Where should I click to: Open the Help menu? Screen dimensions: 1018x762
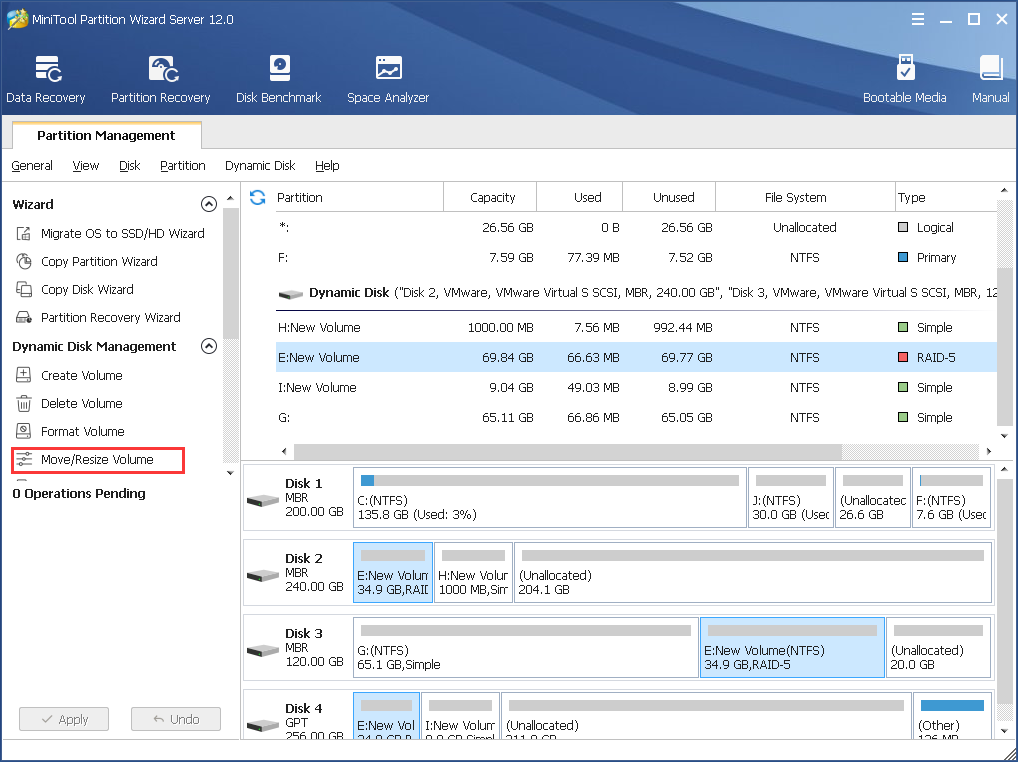click(327, 166)
